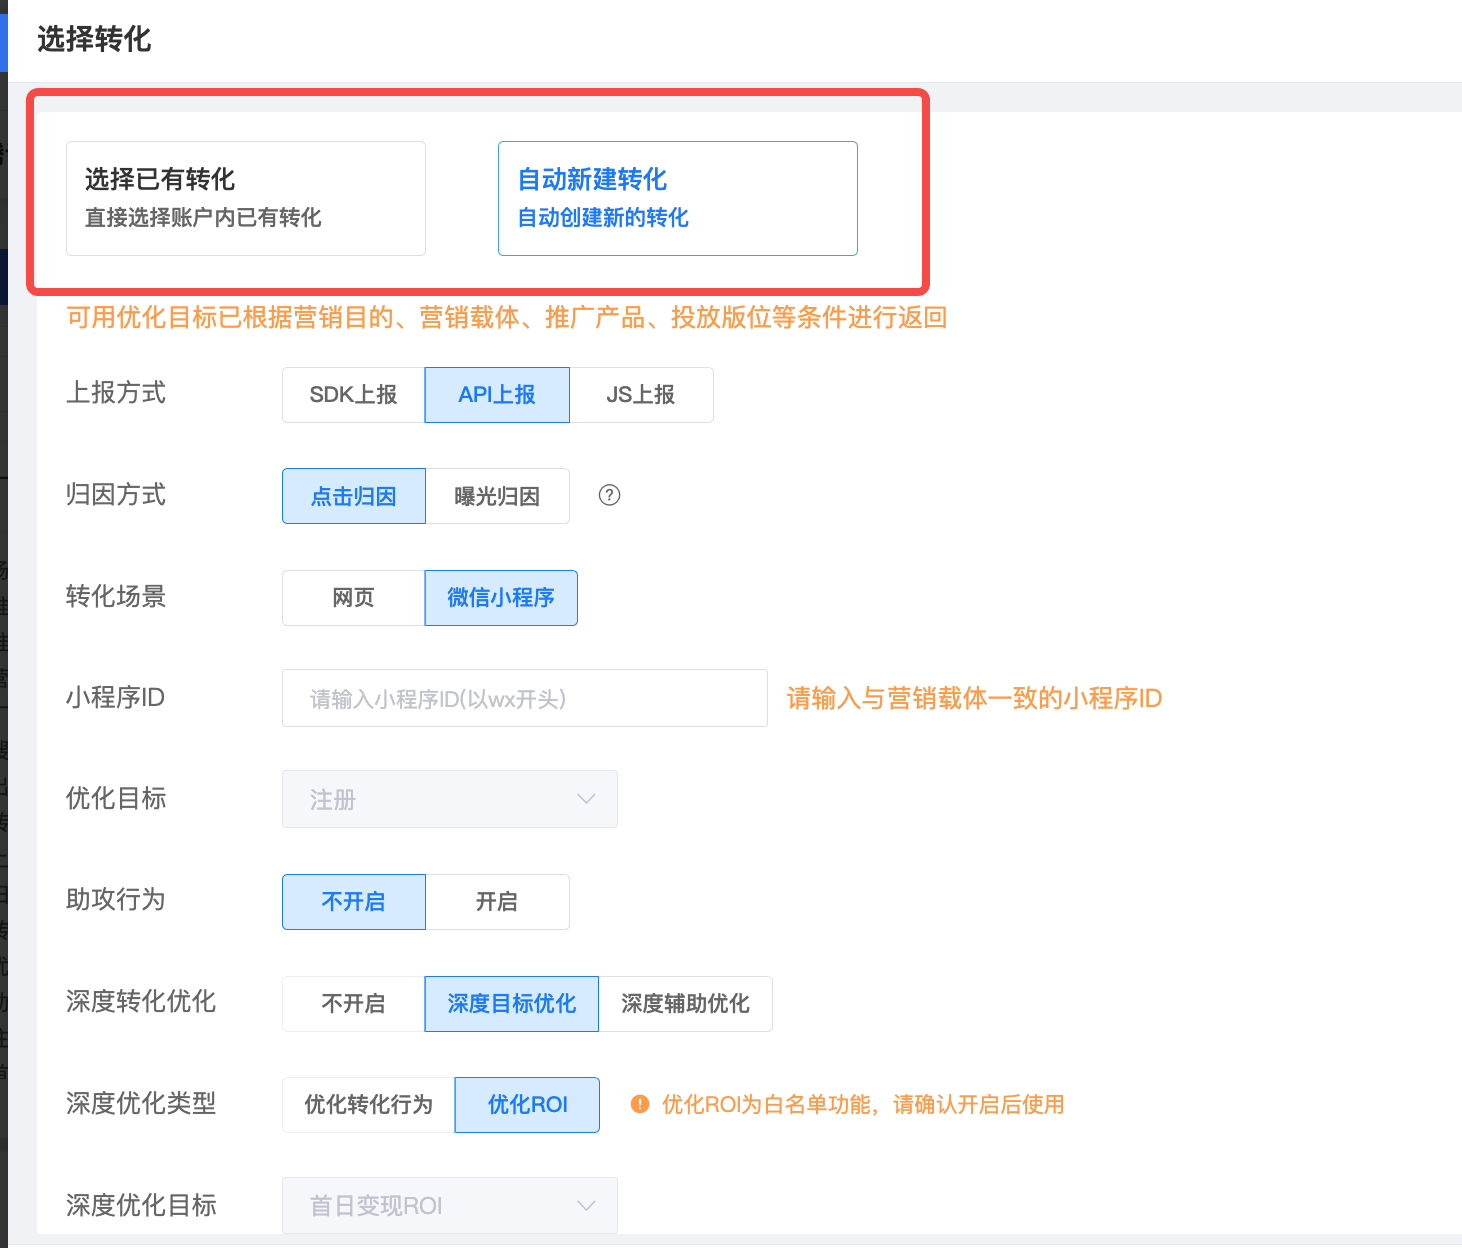The height and width of the screenshot is (1248, 1462).
Task: Select 深度辅助优化 option
Action: click(685, 1004)
